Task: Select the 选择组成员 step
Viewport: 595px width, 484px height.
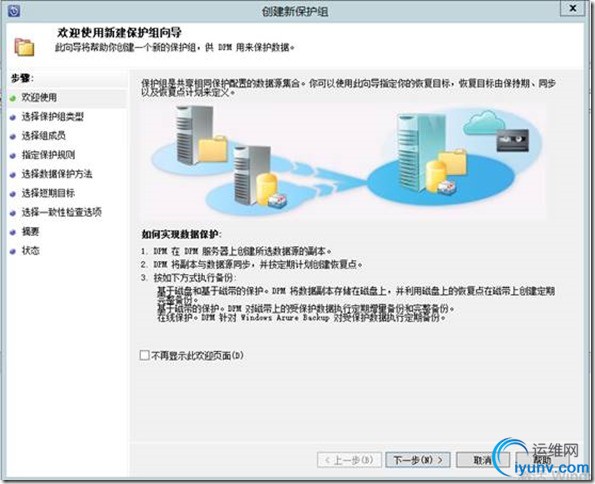Action: (43, 136)
